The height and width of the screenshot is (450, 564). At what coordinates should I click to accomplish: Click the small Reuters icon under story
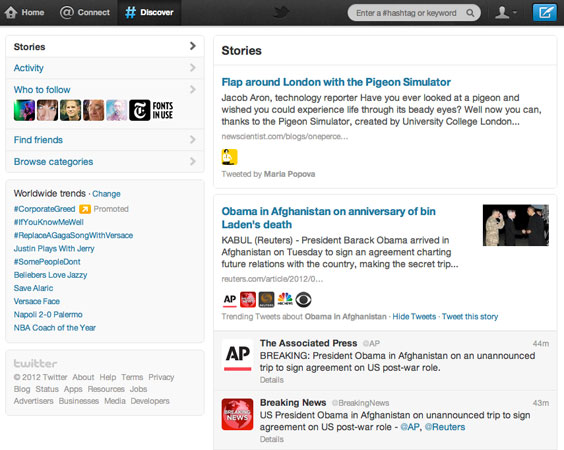coord(267,300)
